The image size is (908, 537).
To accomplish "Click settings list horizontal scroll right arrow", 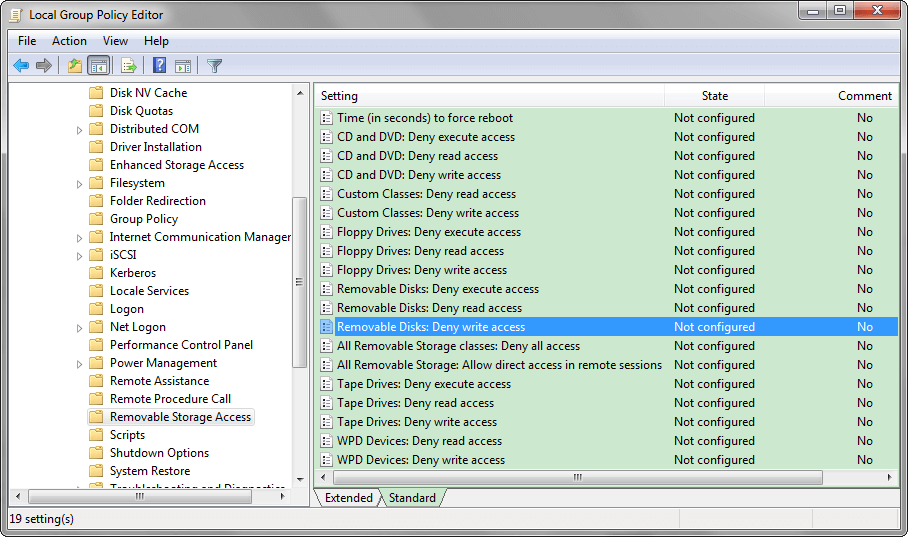I will click(889, 477).
